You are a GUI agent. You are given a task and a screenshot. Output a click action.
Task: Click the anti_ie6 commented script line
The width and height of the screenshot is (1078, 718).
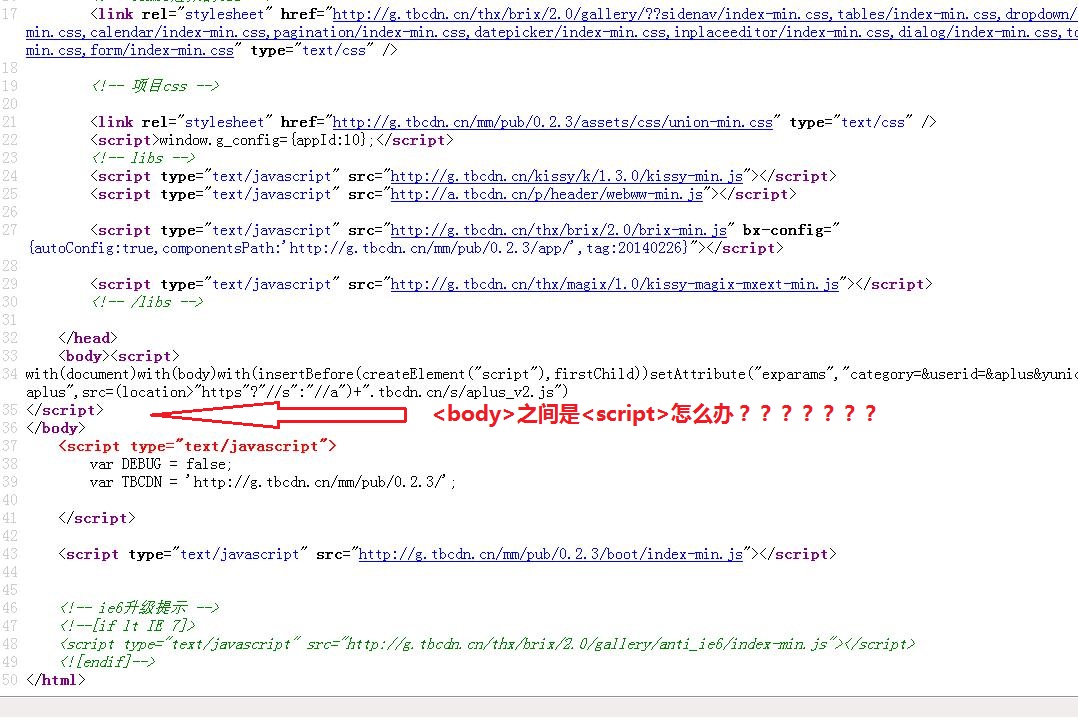[487, 644]
